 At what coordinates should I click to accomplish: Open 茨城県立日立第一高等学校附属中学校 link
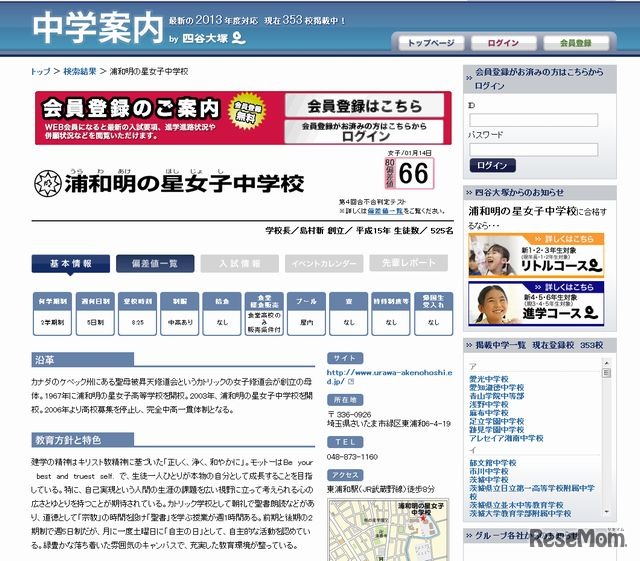(x=531, y=492)
